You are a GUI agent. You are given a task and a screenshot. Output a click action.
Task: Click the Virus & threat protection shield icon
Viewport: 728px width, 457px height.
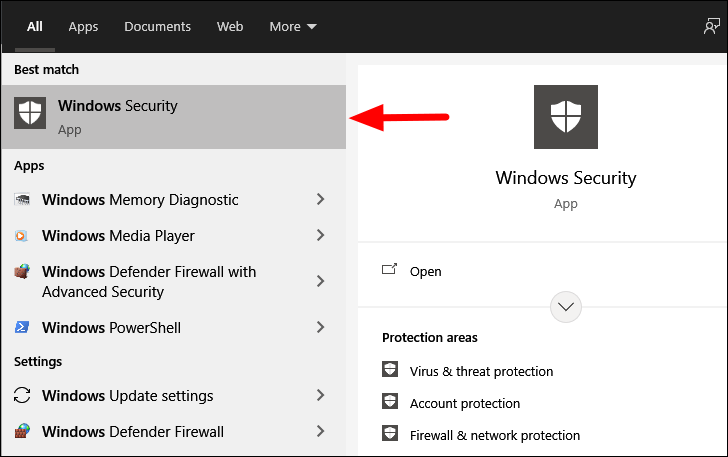coord(390,369)
